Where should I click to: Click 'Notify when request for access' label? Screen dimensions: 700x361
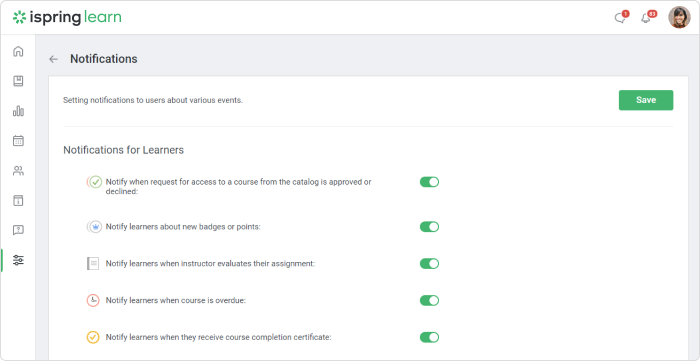239,187
